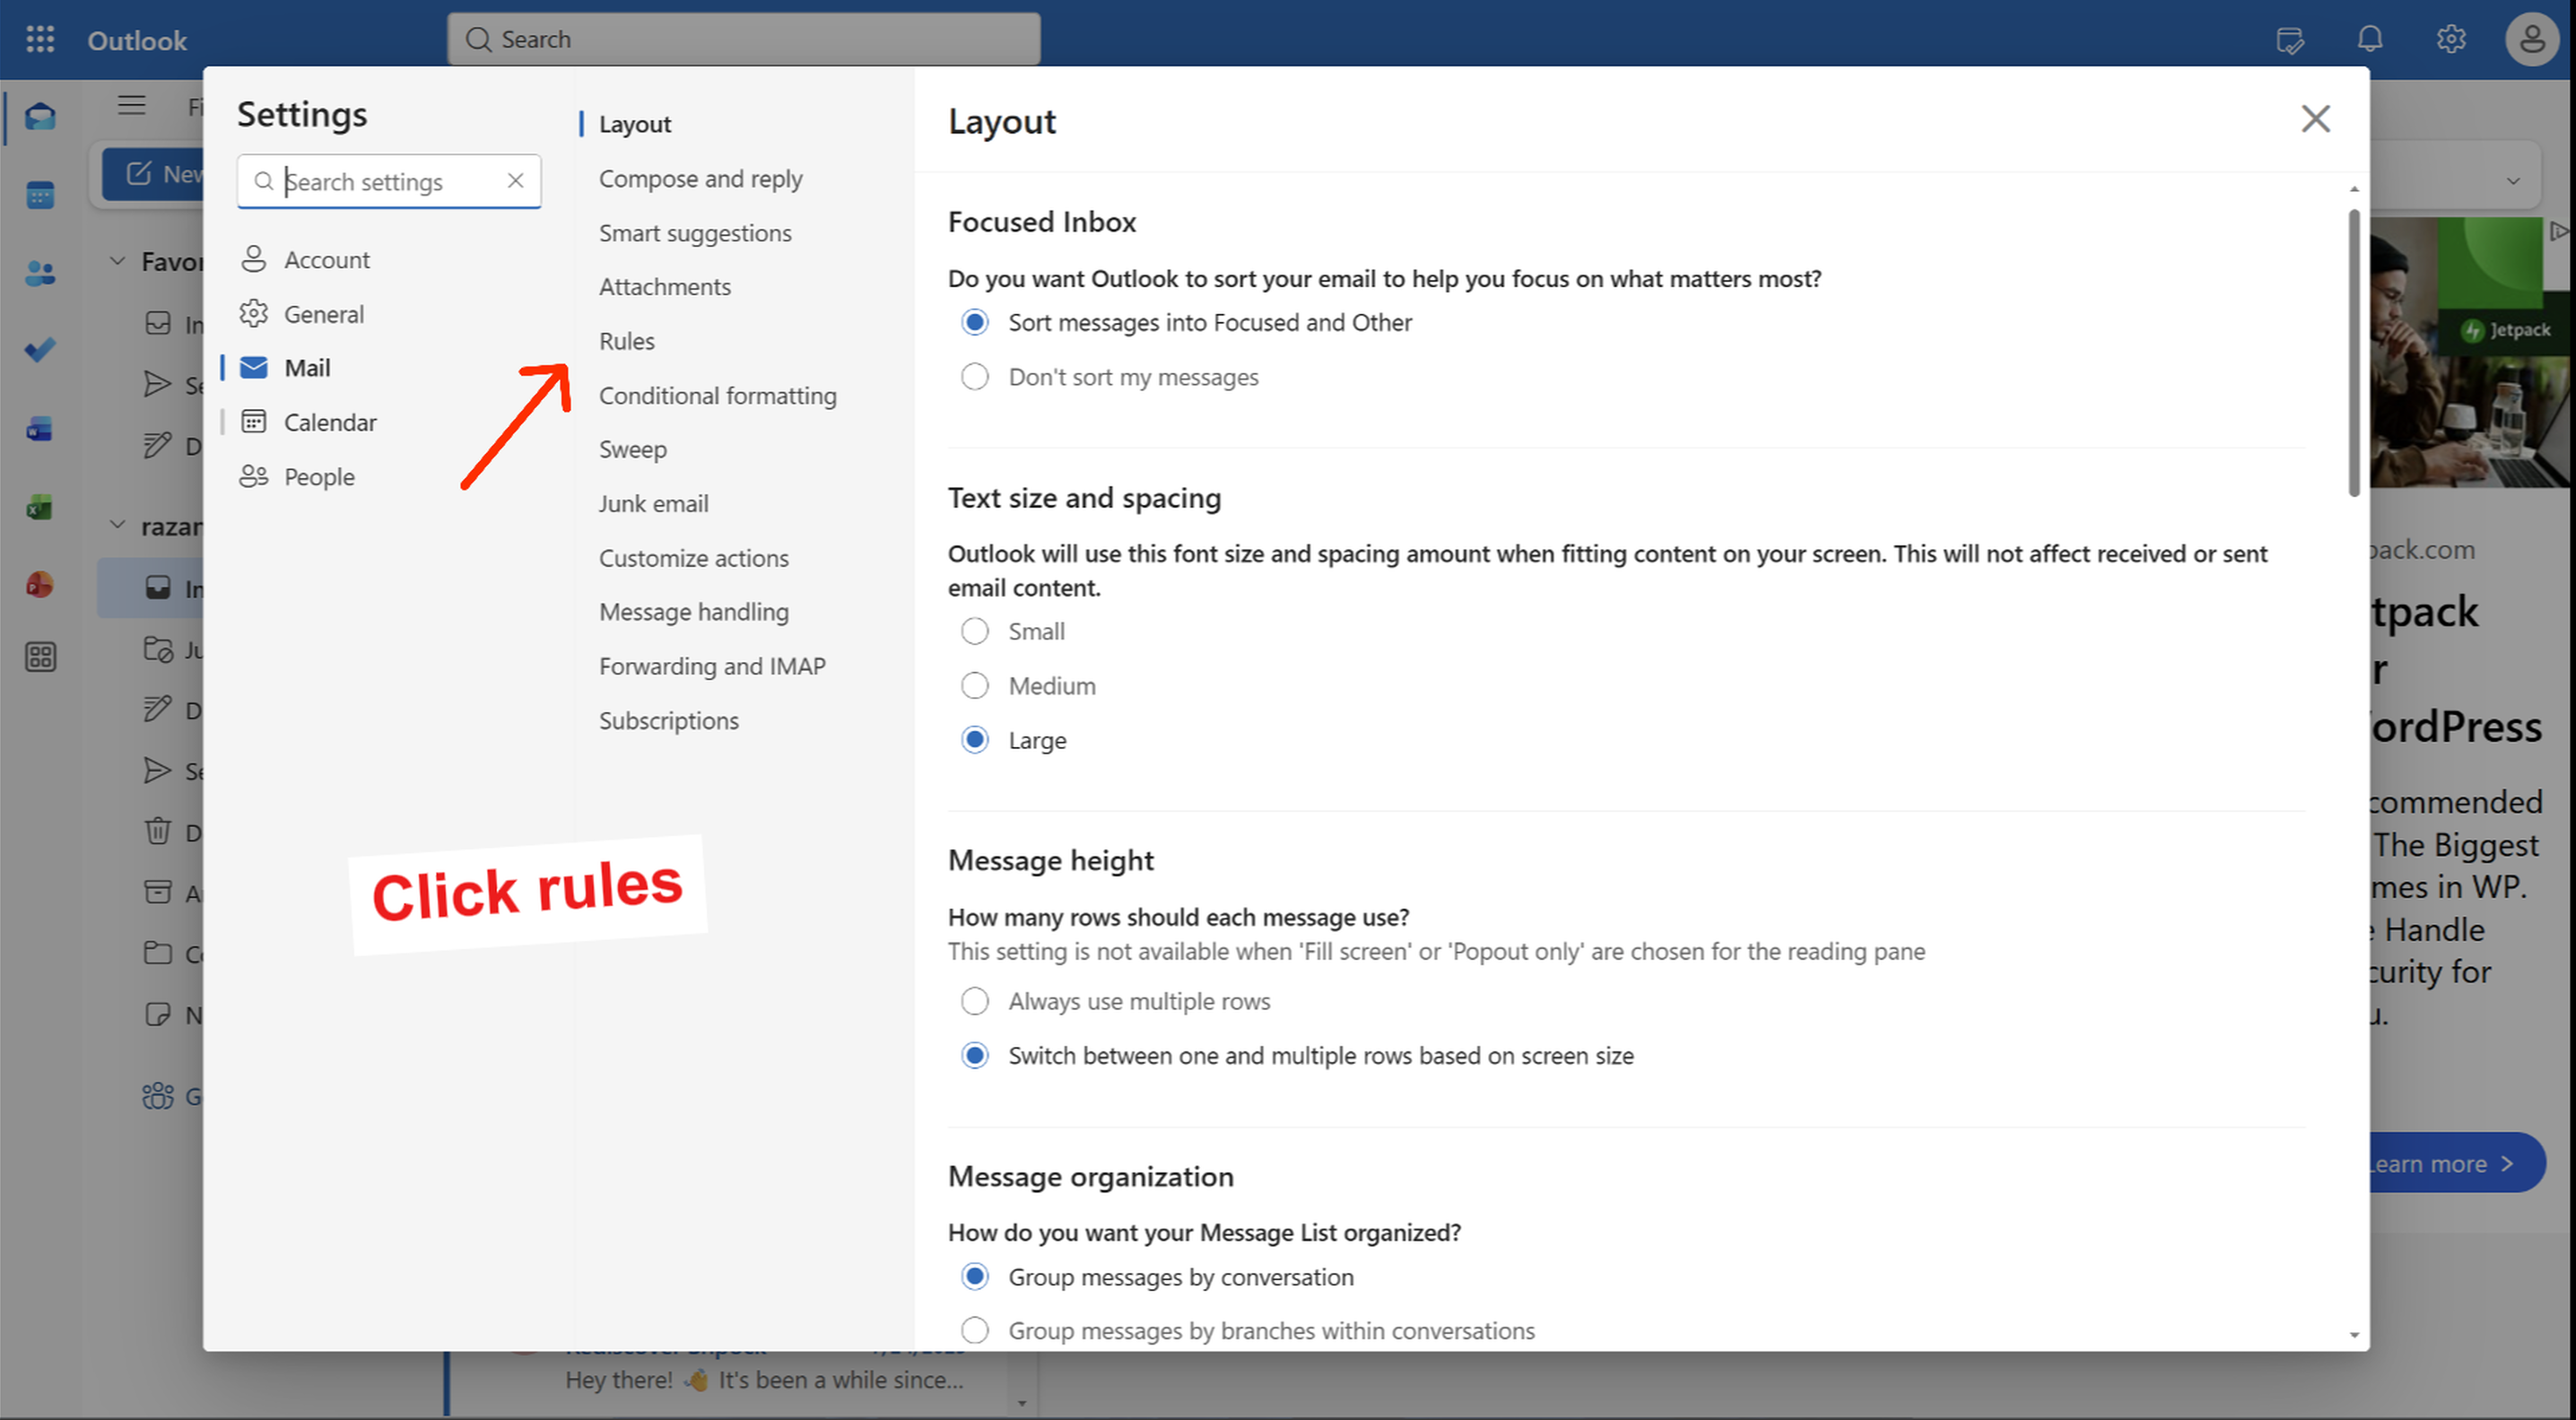Clear the search settings field

coord(515,180)
